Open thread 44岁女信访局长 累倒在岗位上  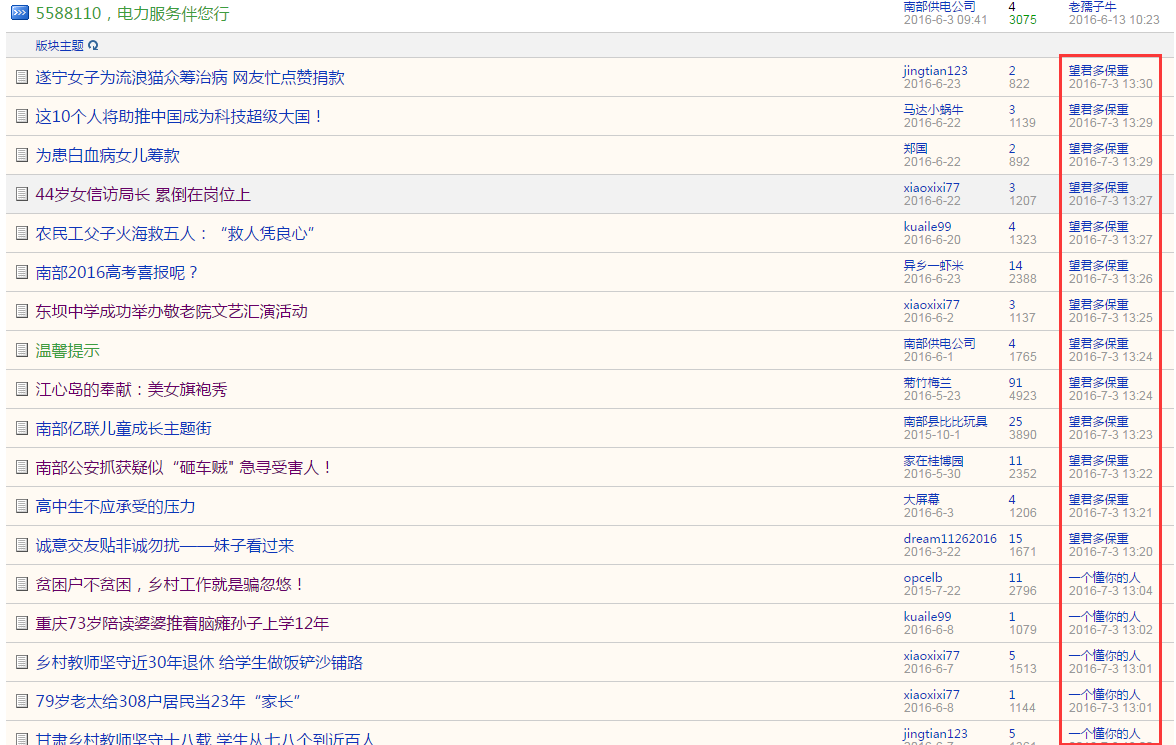[x=143, y=194]
